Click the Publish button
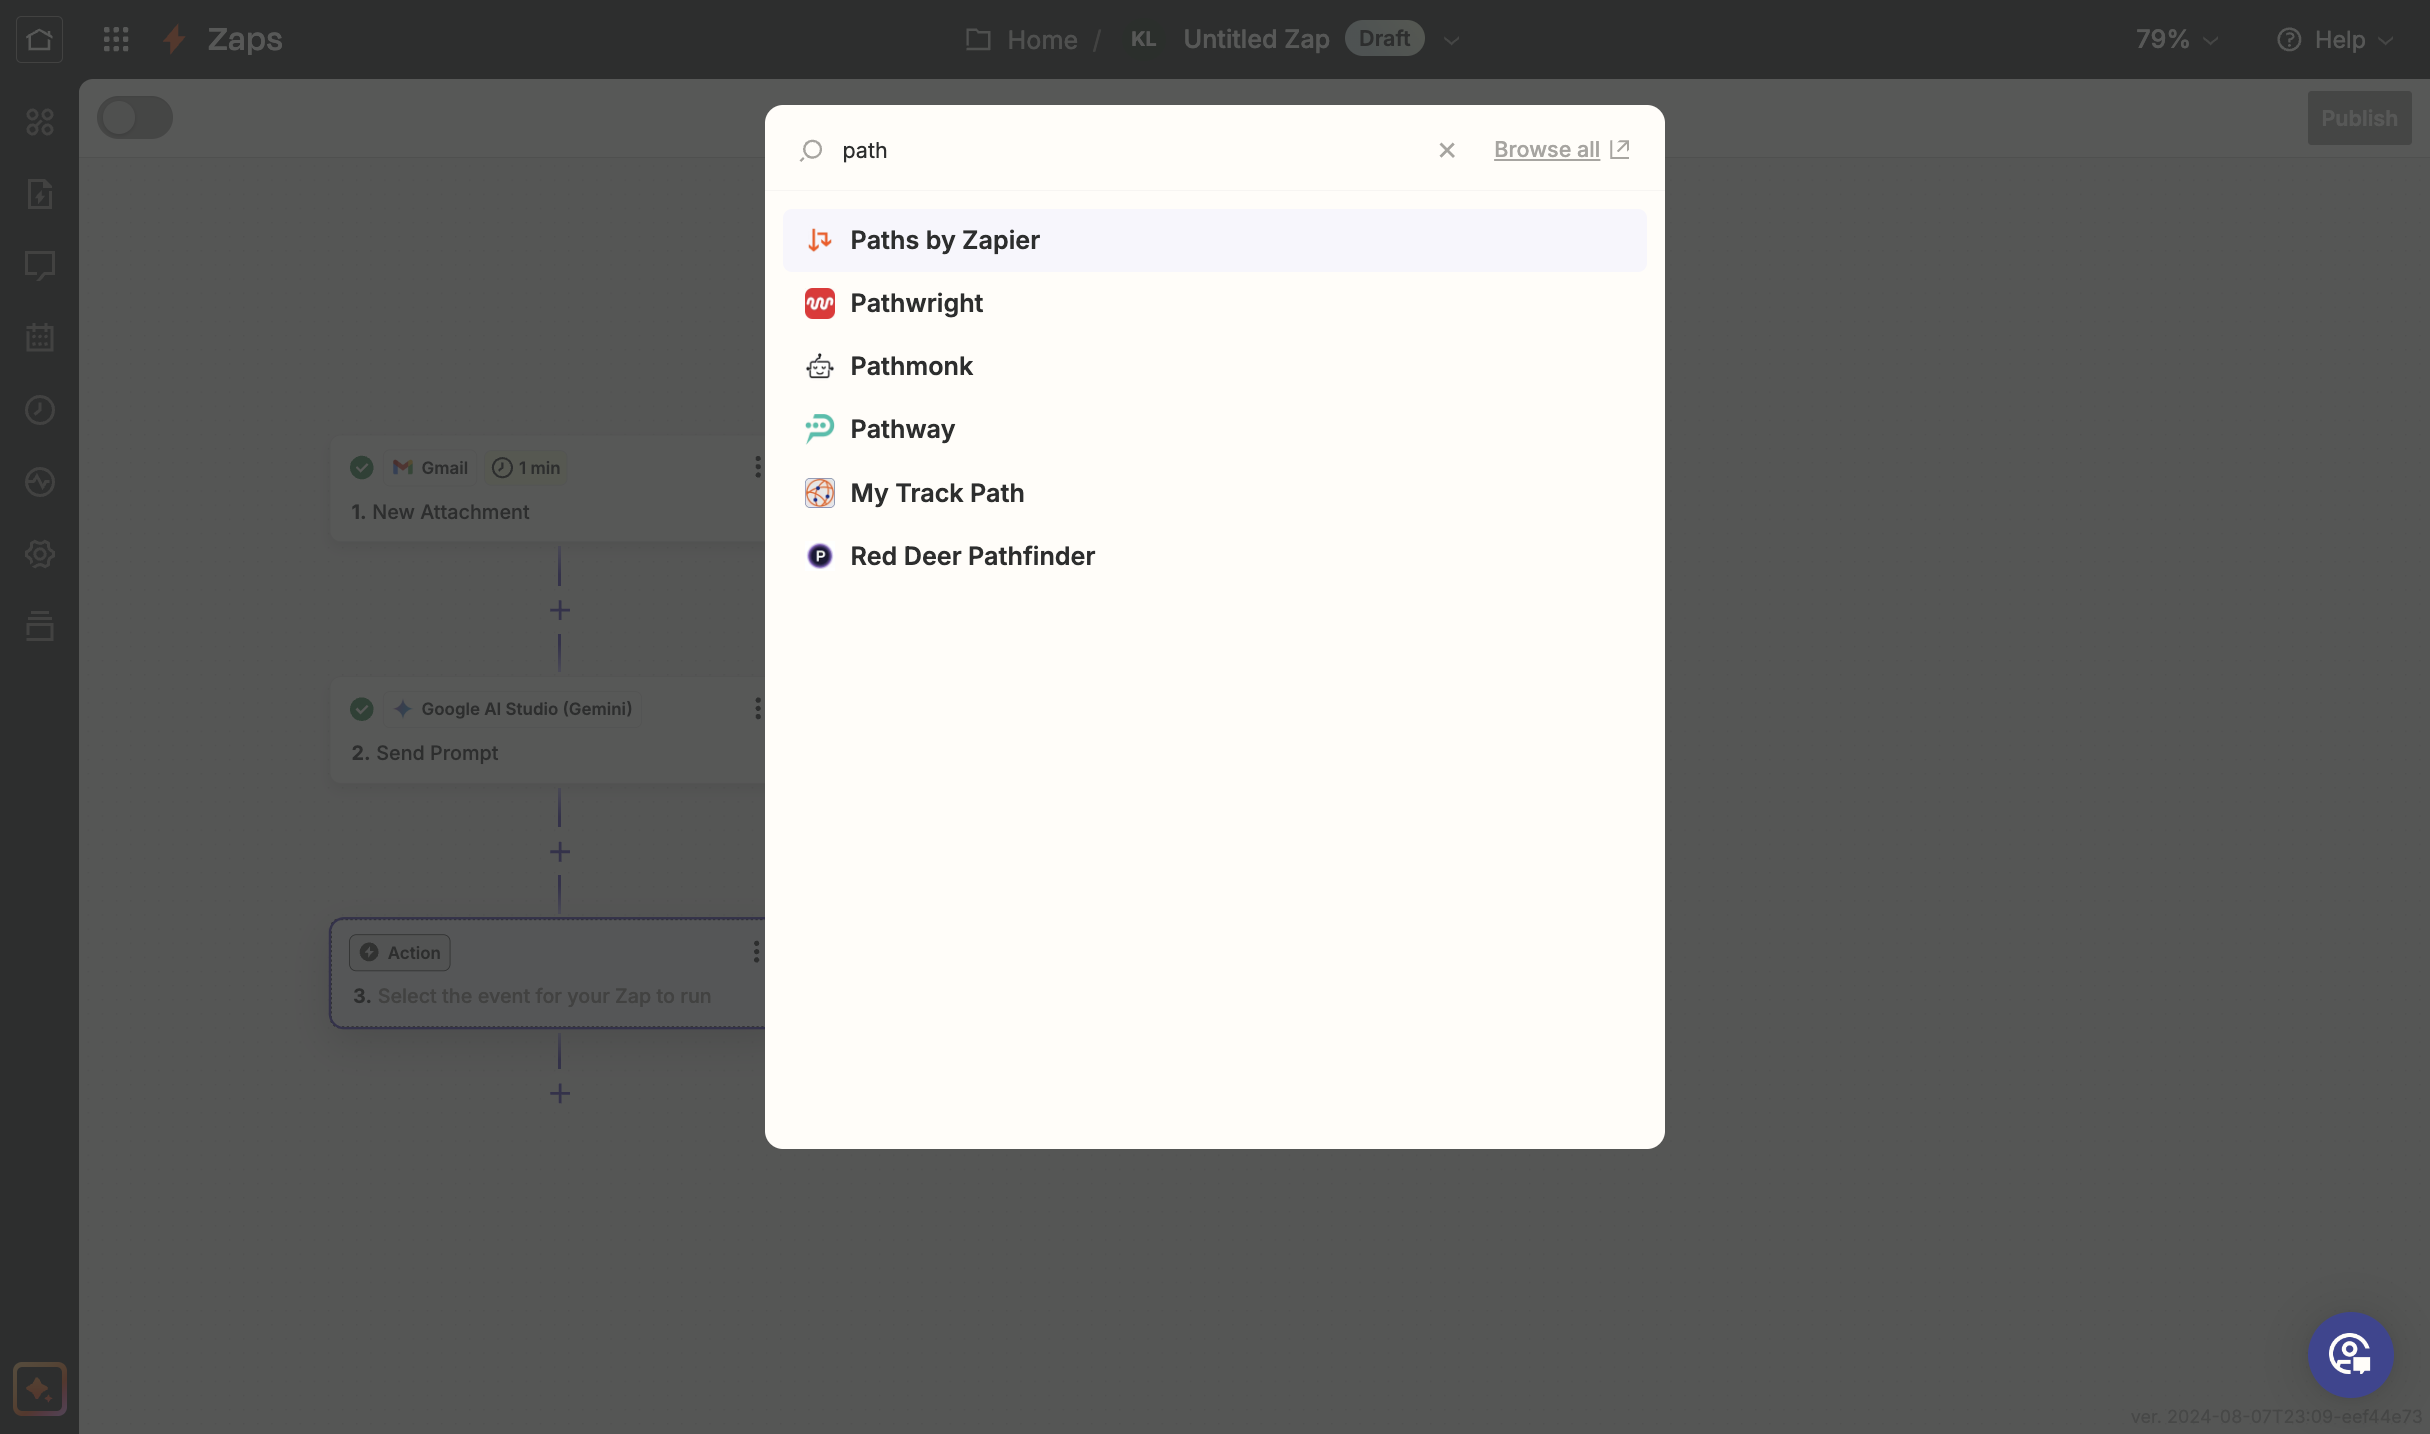The image size is (2430, 1434). tap(2359, 118)
